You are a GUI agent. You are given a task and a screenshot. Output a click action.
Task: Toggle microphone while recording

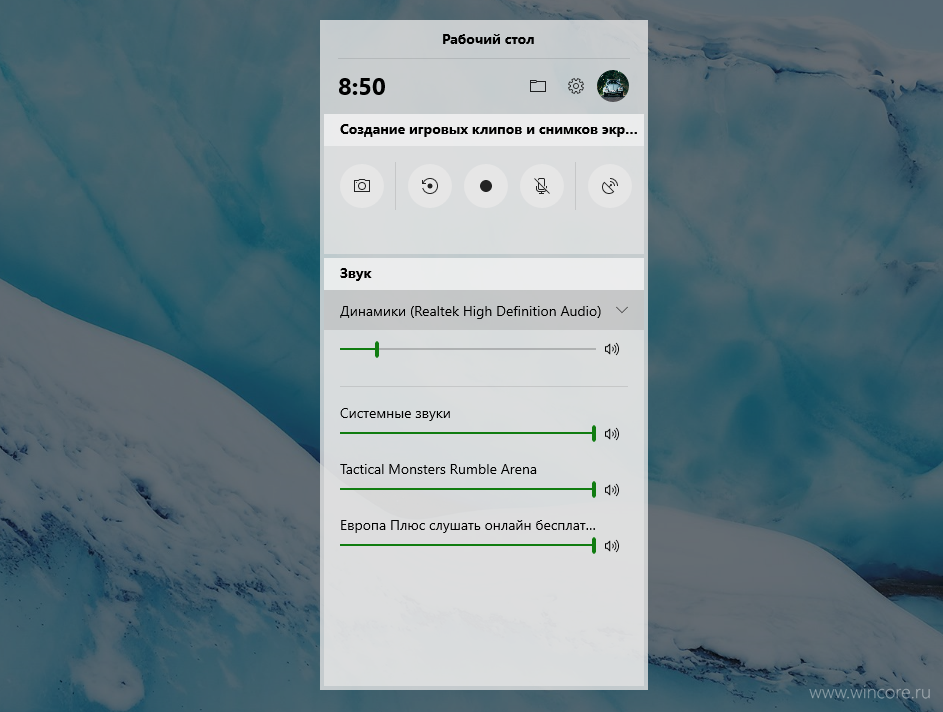tap(542, 186)
